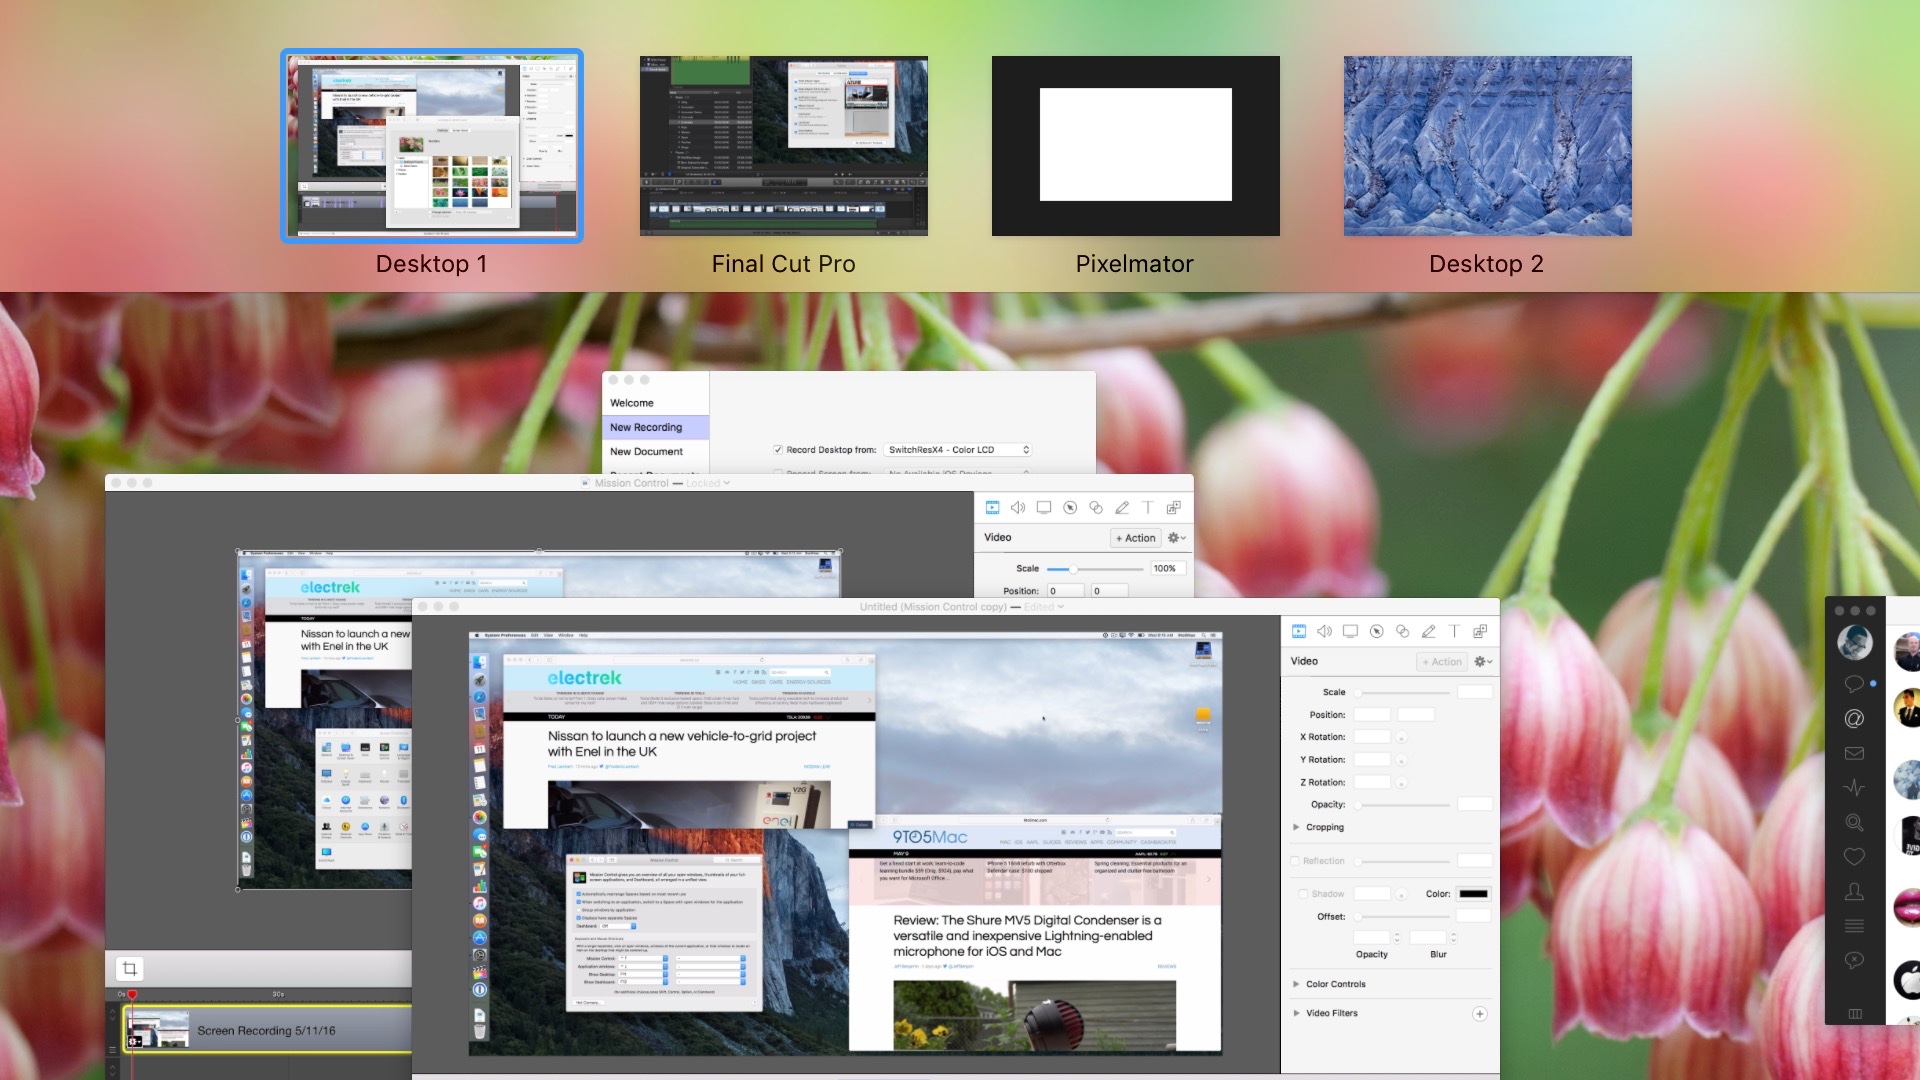Click the shadow Color swatch

[1472, 894]
